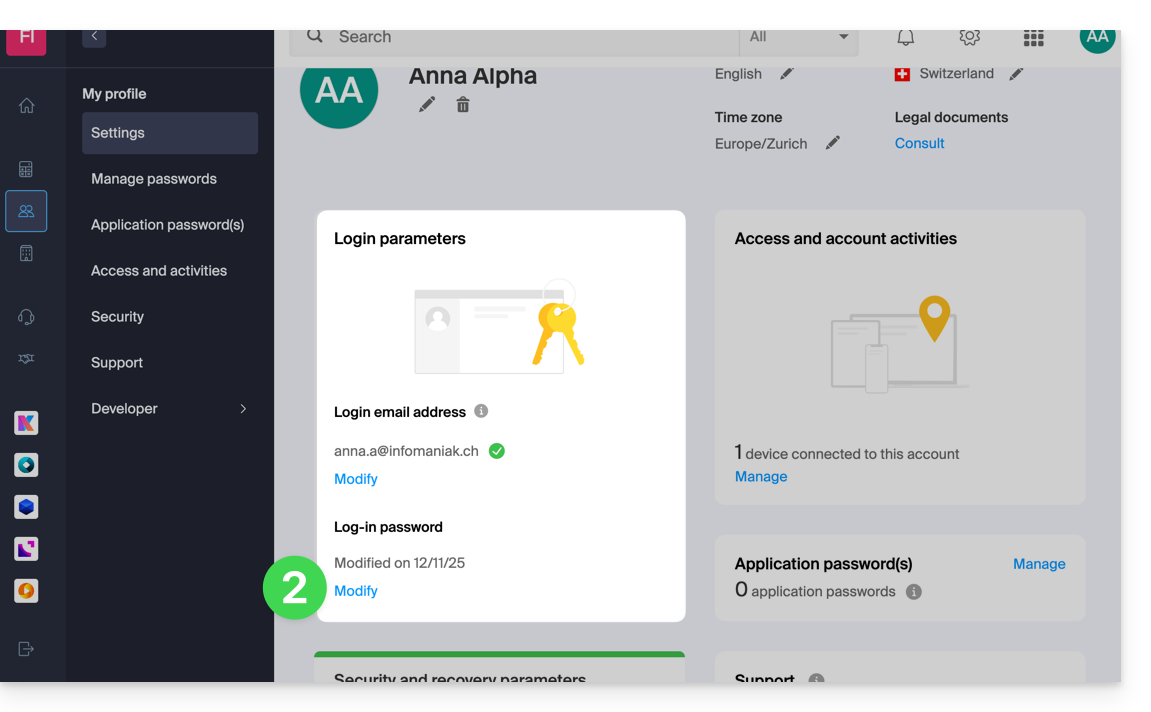This screenshot has height=712, width=1151.
Task: Click the support headset icon in rail
Action: coord(27,317)
